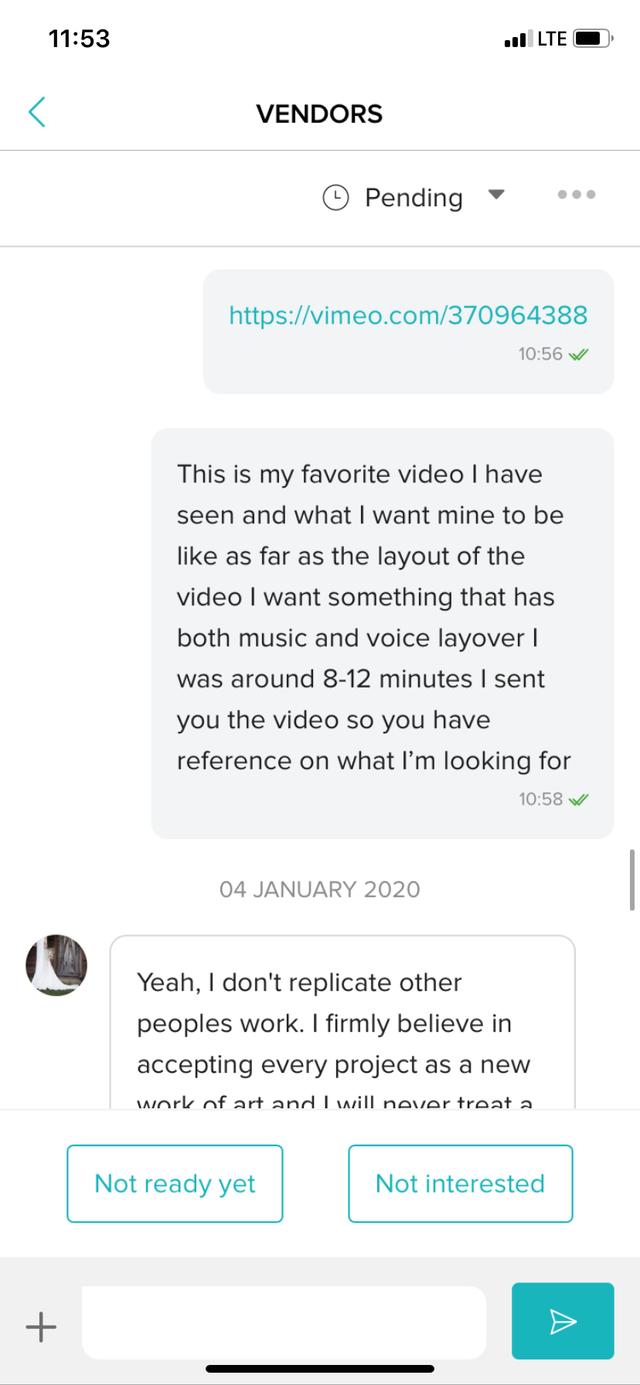The image size is (640, 1385).
Task: Send the message with the paper-plane button
Action: (563, 1321)
